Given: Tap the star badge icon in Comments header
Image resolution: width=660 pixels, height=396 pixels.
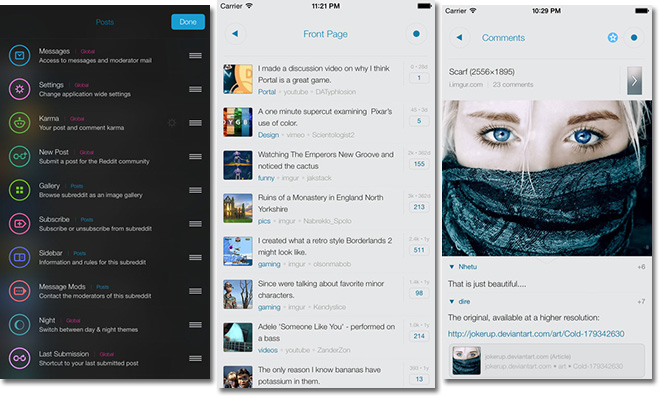Looking at the screenshot, I should [613, 38].
